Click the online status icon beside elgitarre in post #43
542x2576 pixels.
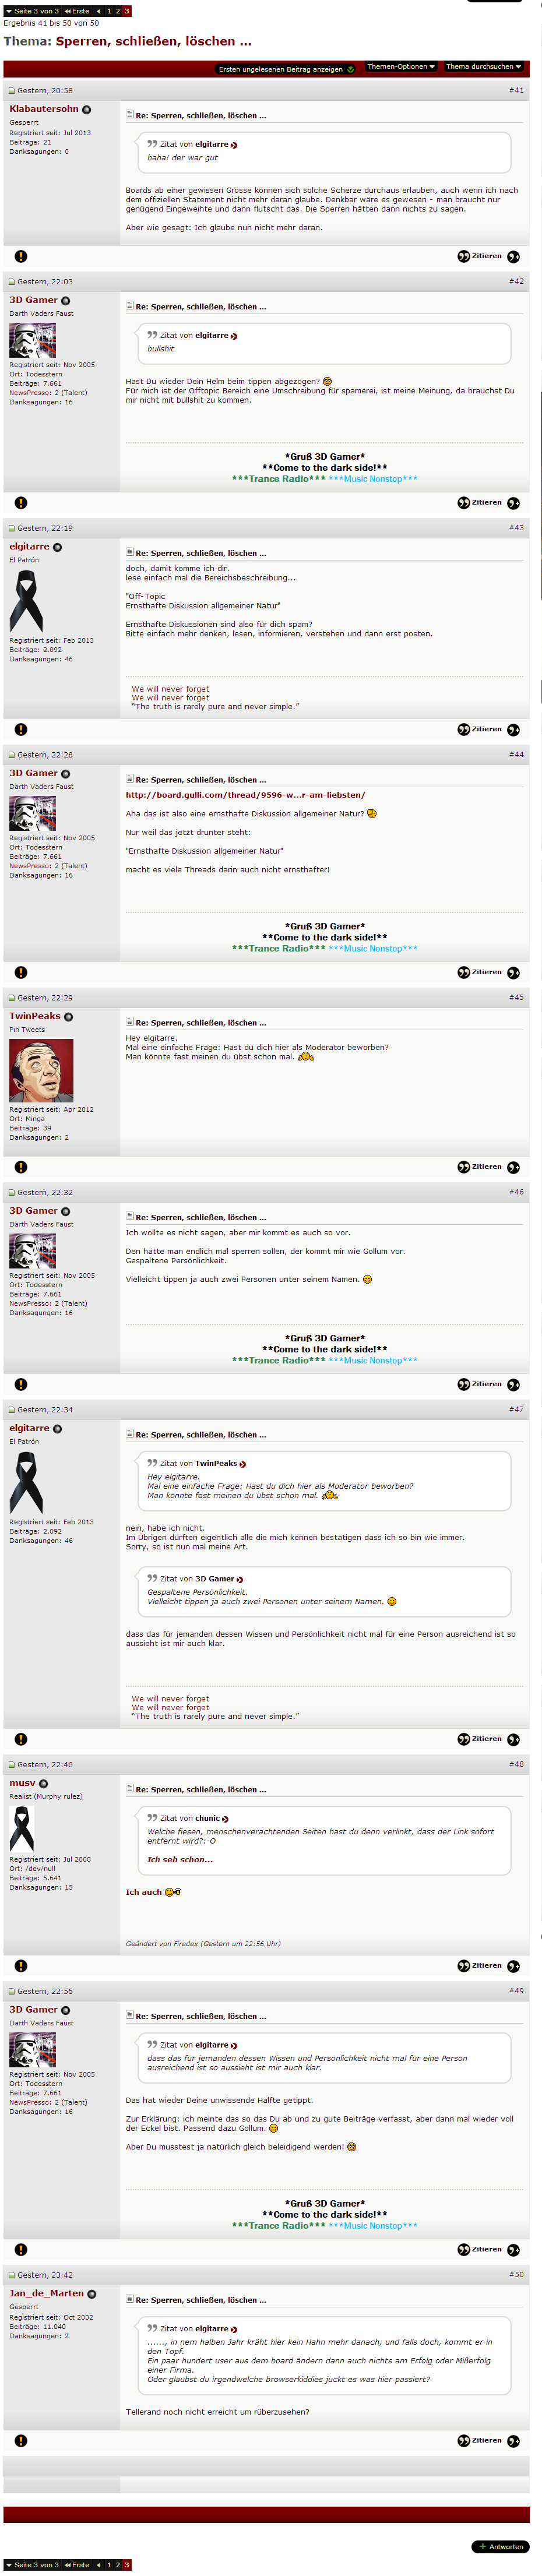[x=57, y=547]
